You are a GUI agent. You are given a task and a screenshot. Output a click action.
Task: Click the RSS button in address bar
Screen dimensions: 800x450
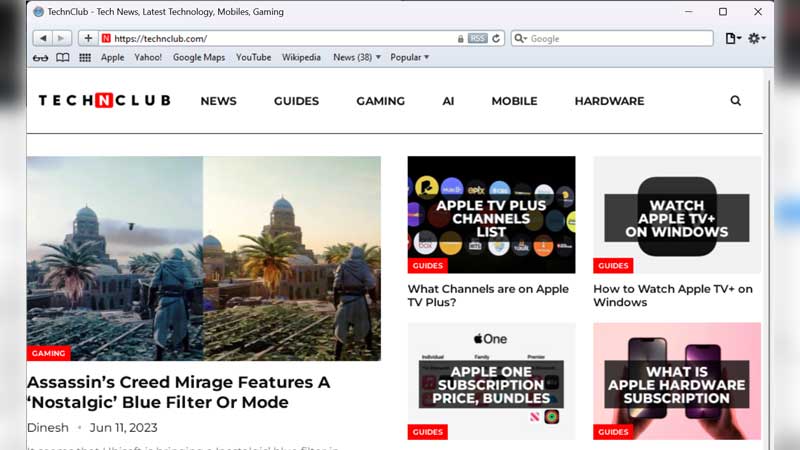click(x=478, y=38)
